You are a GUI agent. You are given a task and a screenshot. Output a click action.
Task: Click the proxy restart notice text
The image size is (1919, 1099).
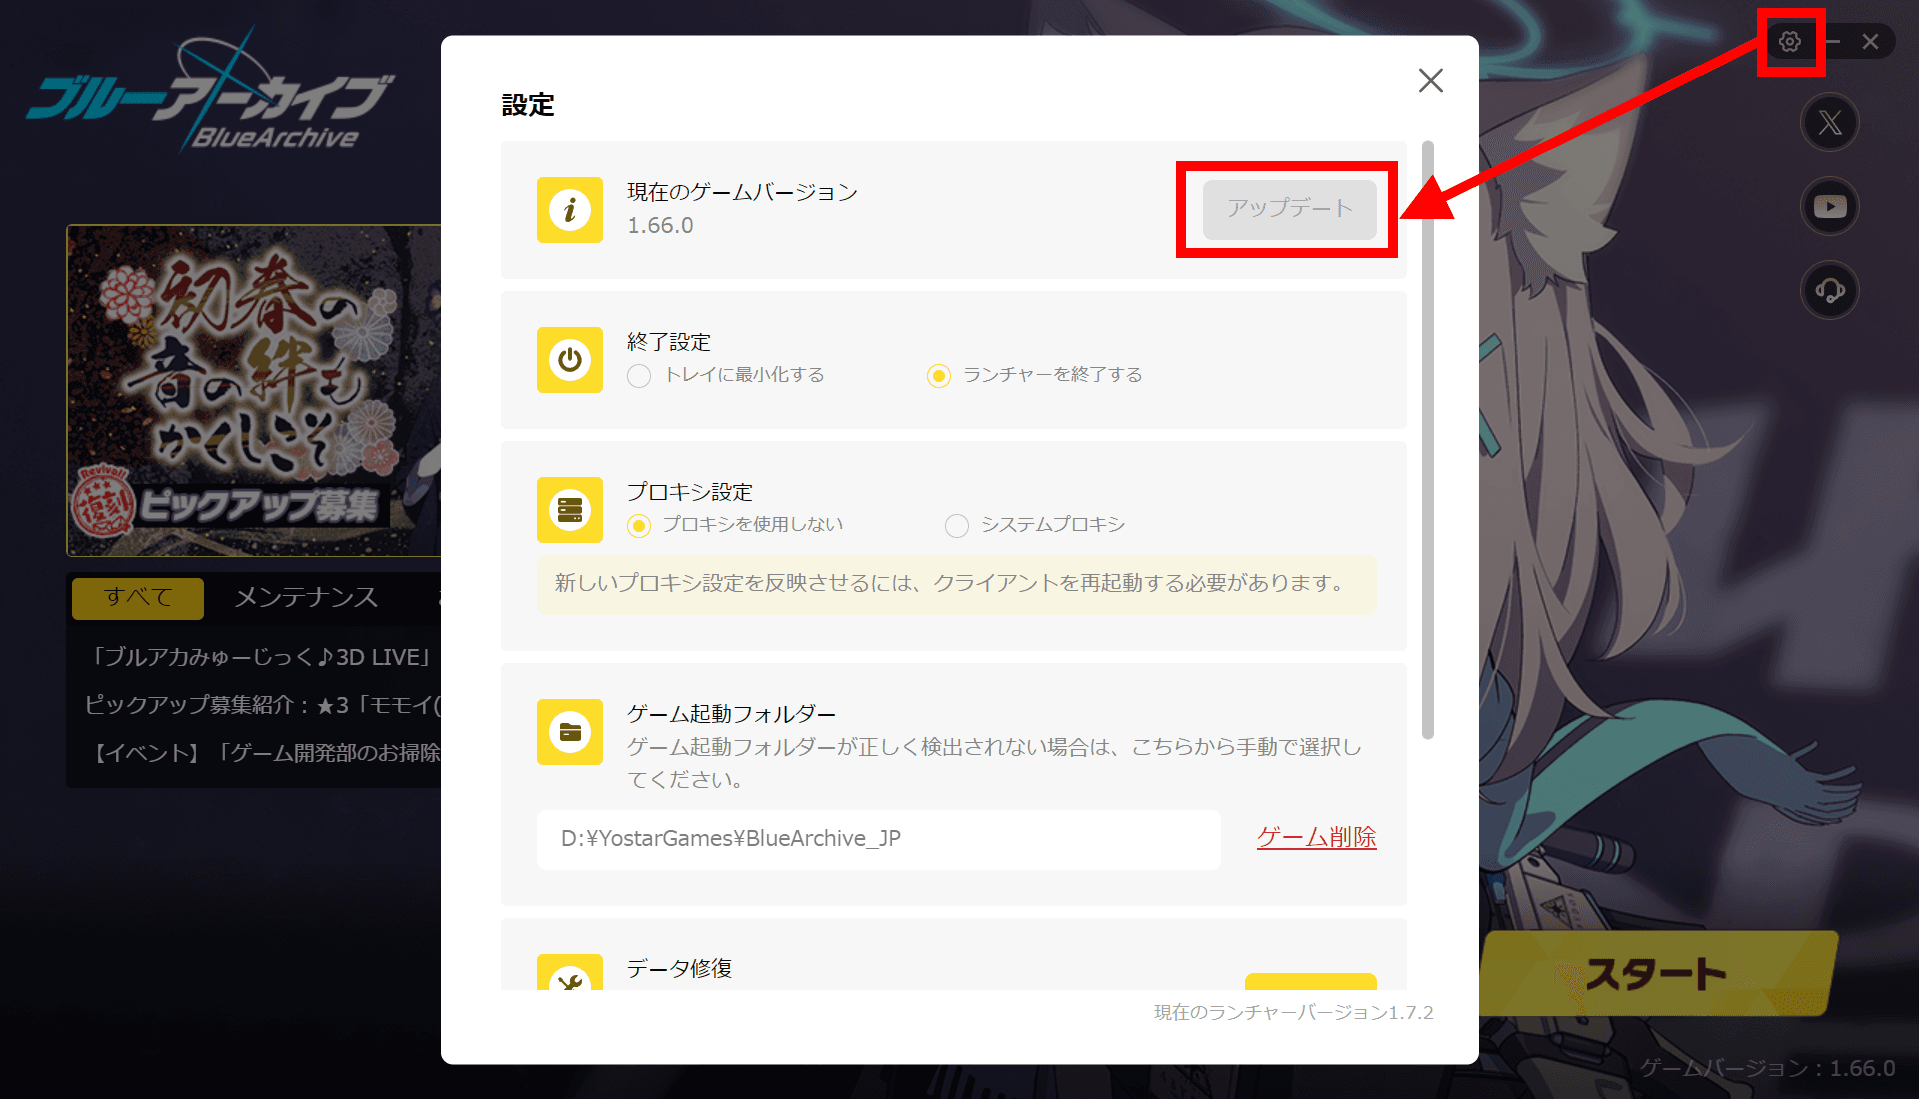[951, 583]
